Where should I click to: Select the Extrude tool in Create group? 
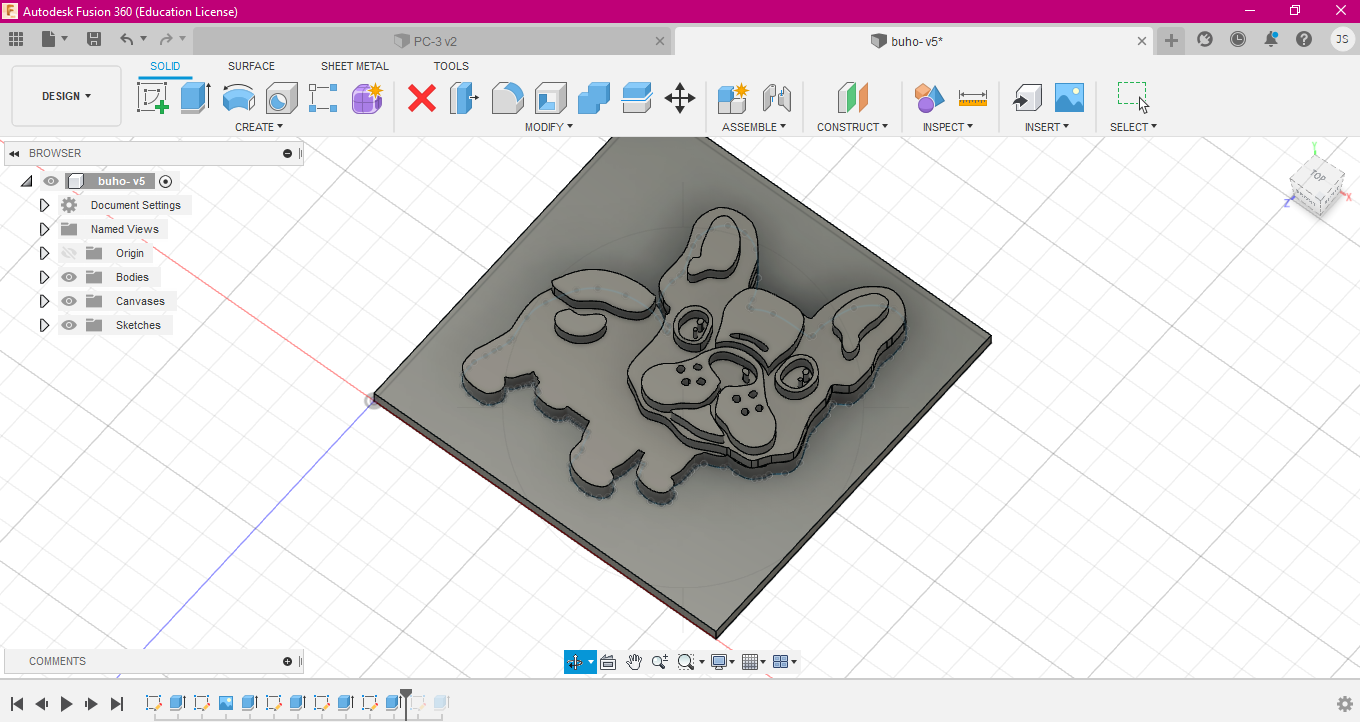point(195,98)
